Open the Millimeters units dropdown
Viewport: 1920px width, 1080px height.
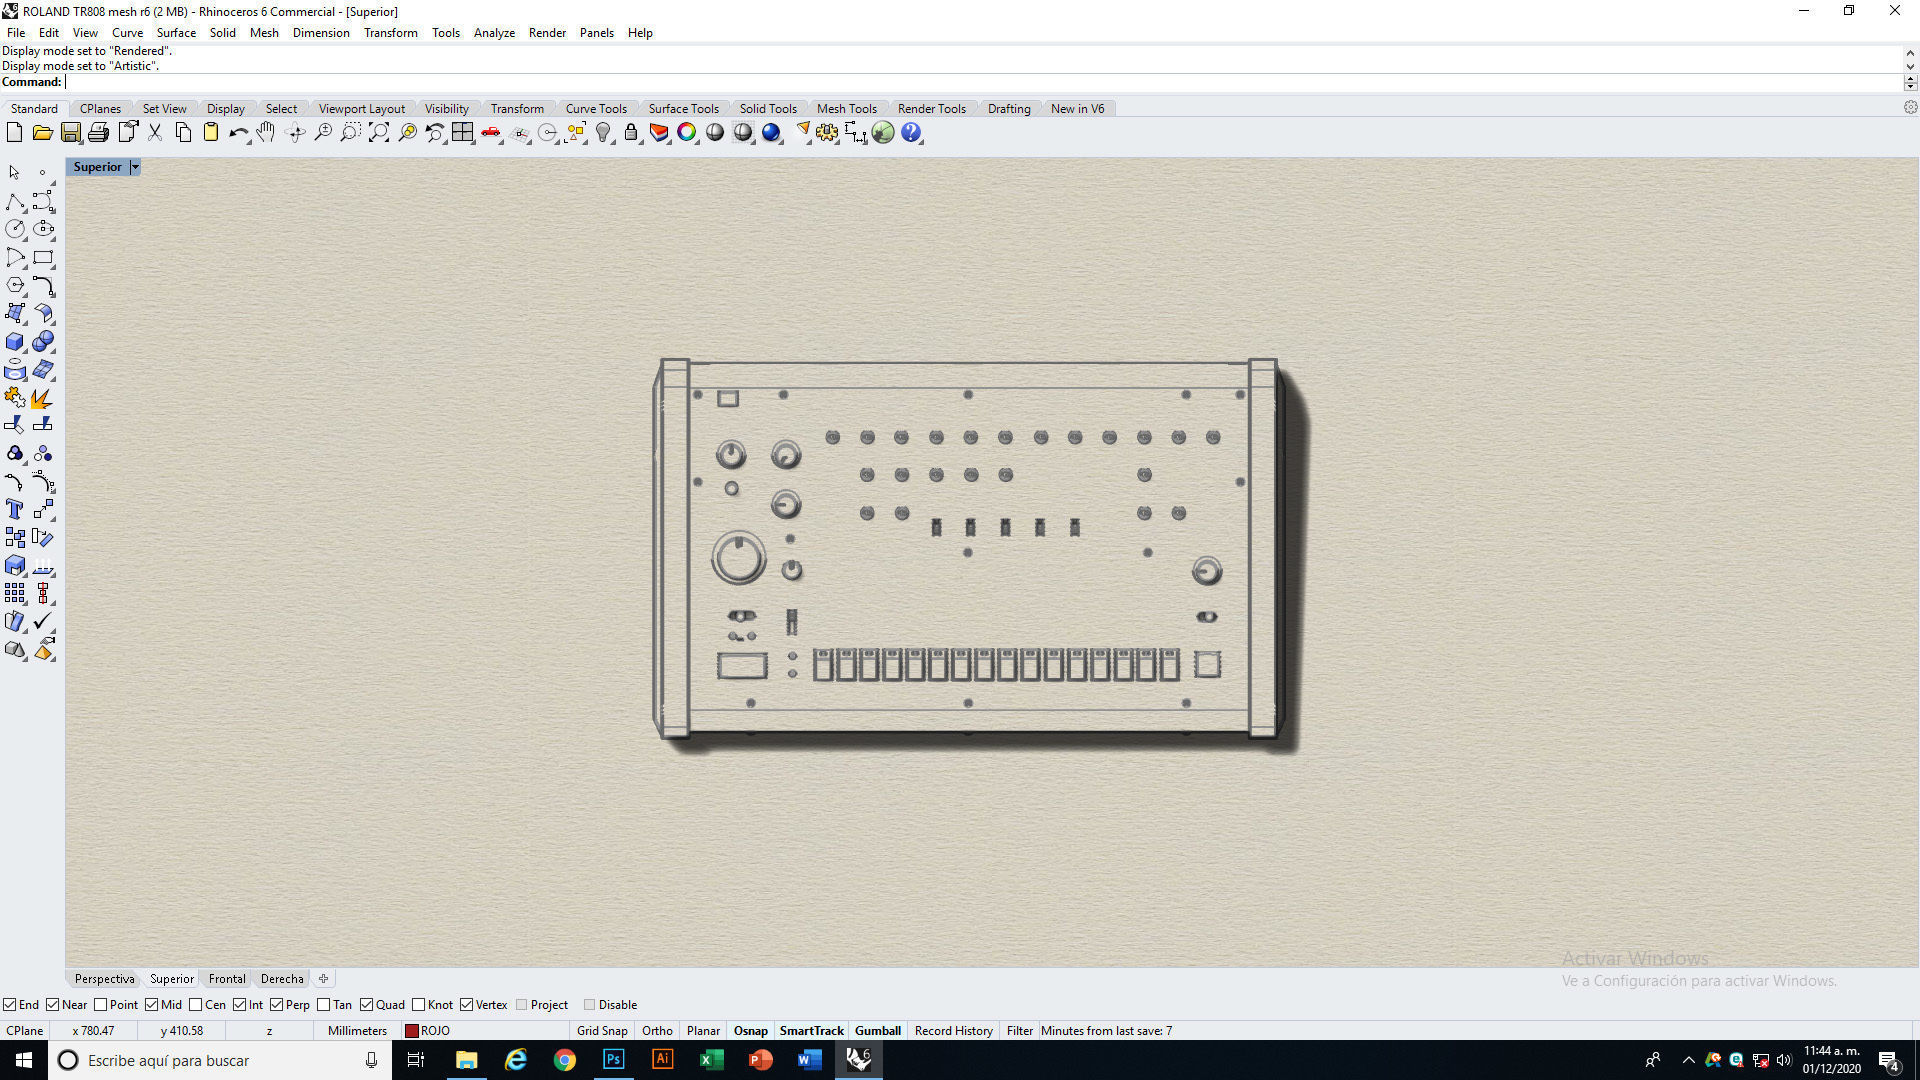click(357, 1031)
